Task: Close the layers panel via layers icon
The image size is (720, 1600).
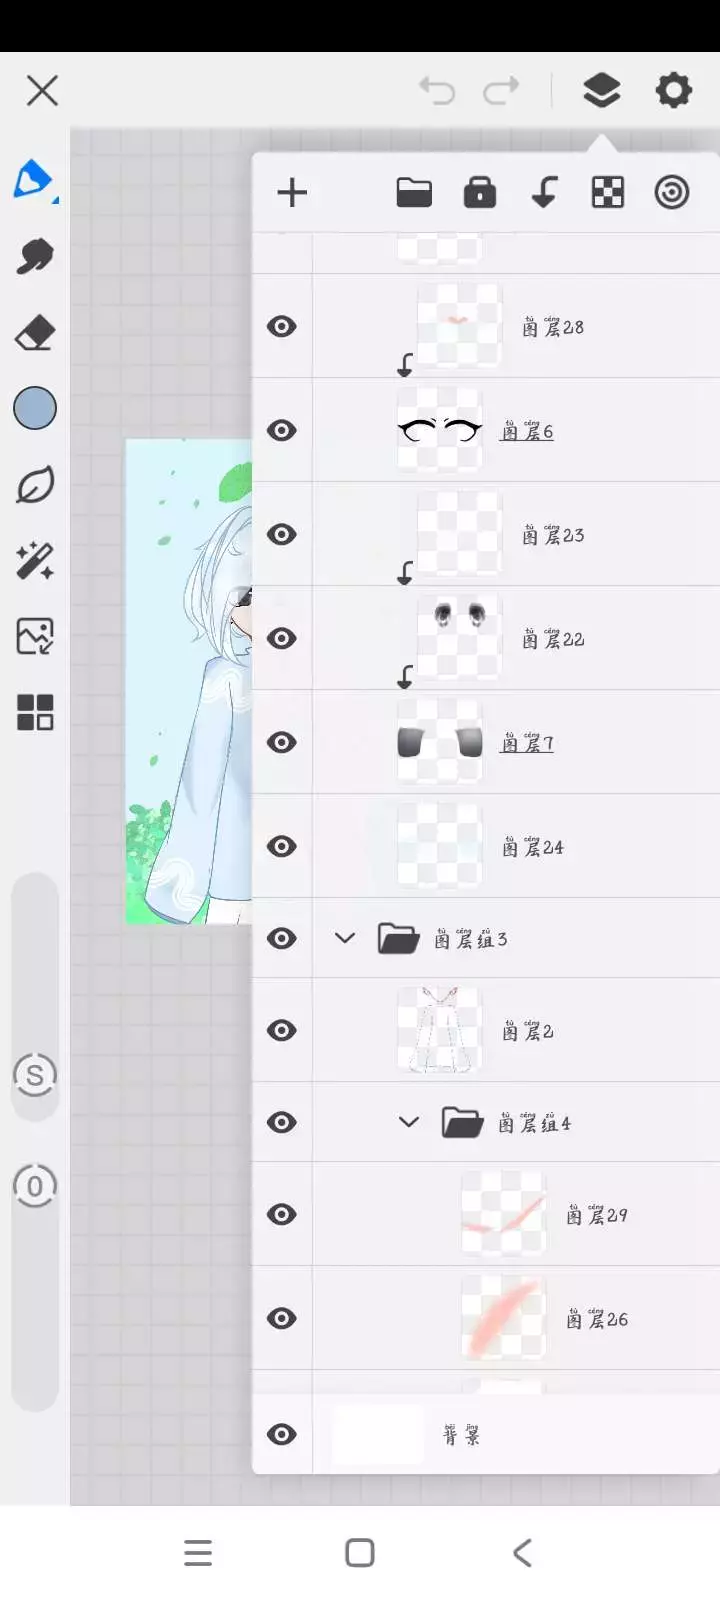Action: 601,91
